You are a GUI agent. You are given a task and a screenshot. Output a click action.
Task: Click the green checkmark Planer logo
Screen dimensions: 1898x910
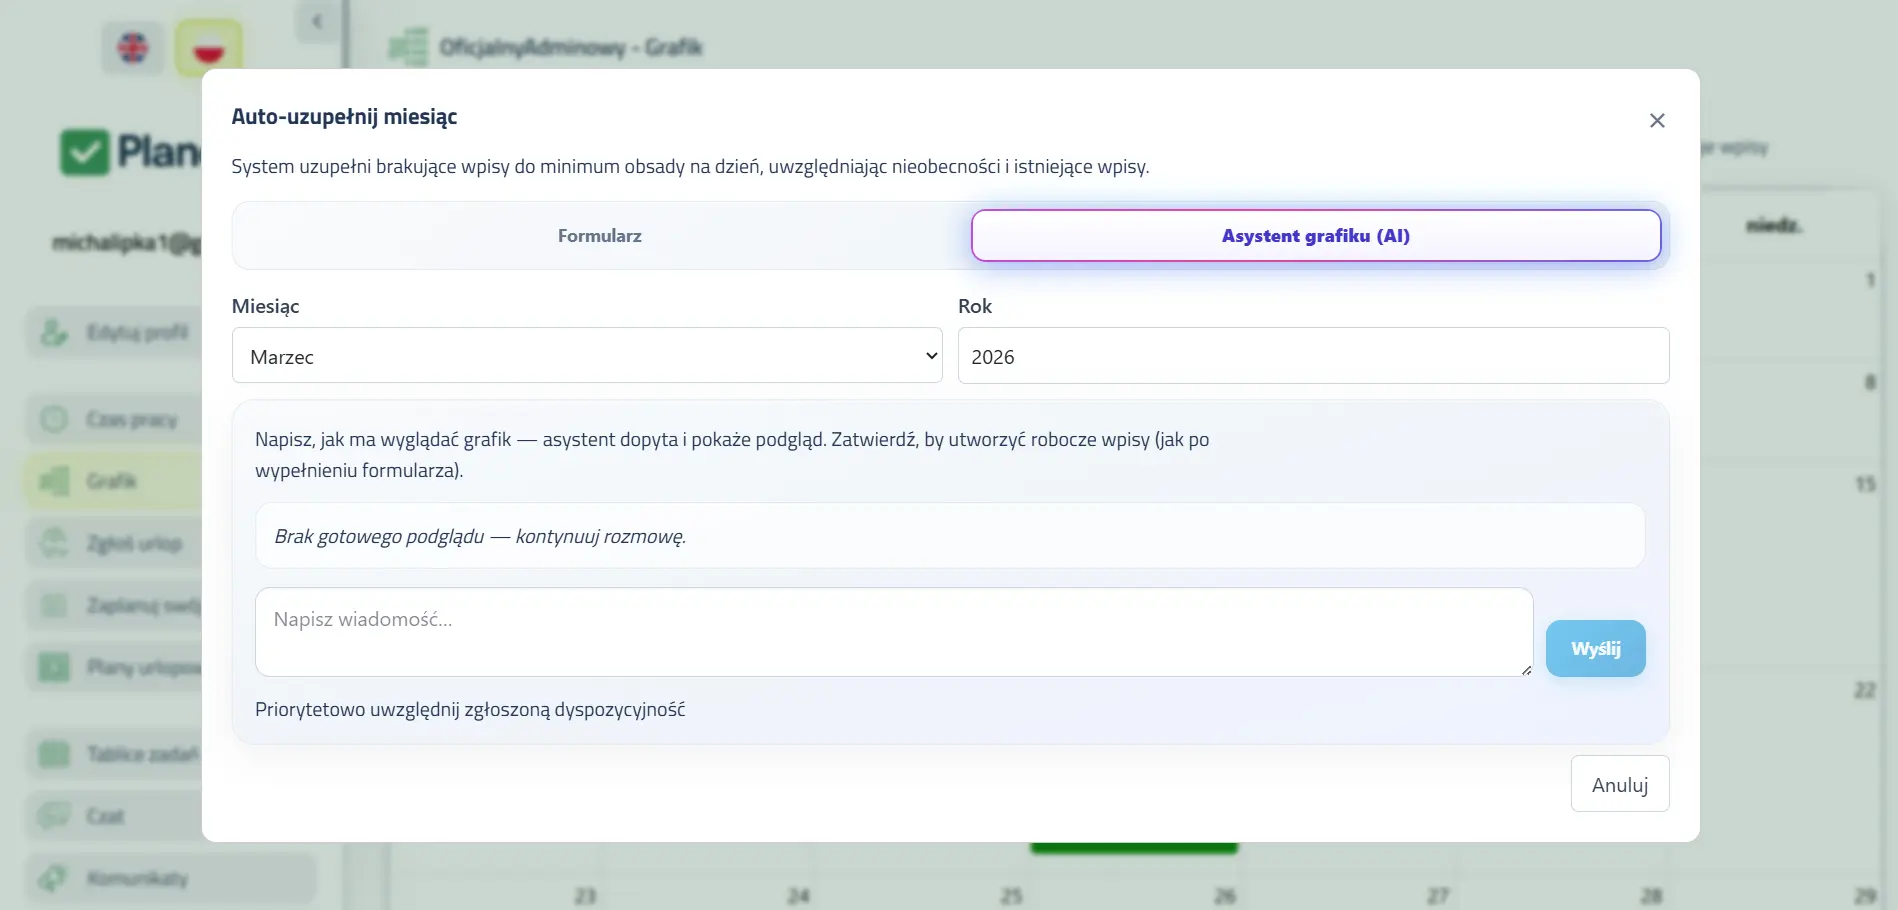[85, 153]
